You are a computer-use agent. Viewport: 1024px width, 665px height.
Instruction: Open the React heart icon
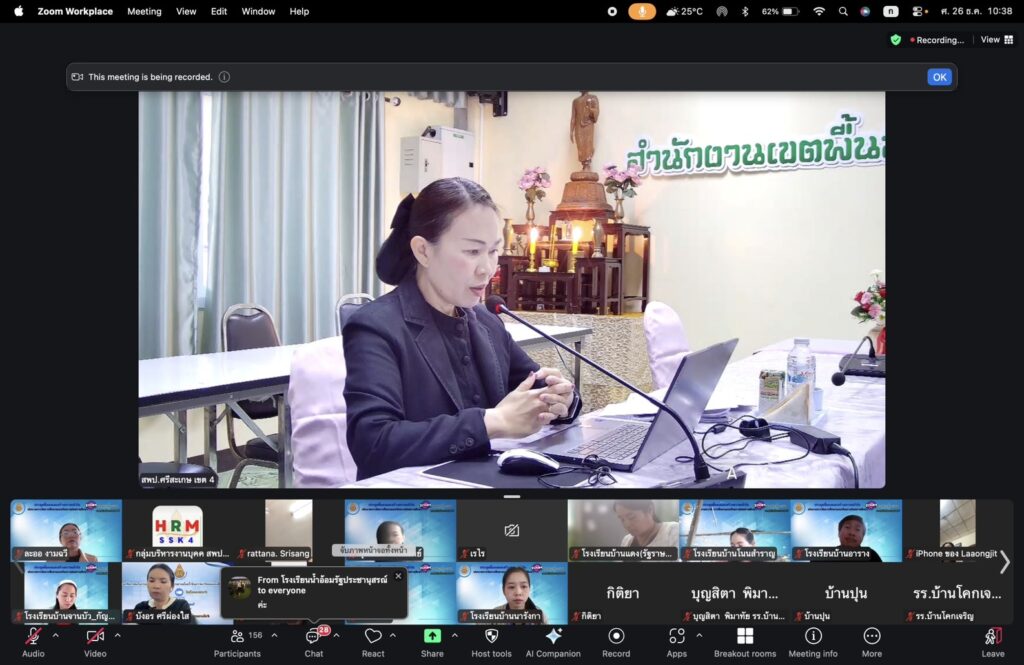[373, 637]
